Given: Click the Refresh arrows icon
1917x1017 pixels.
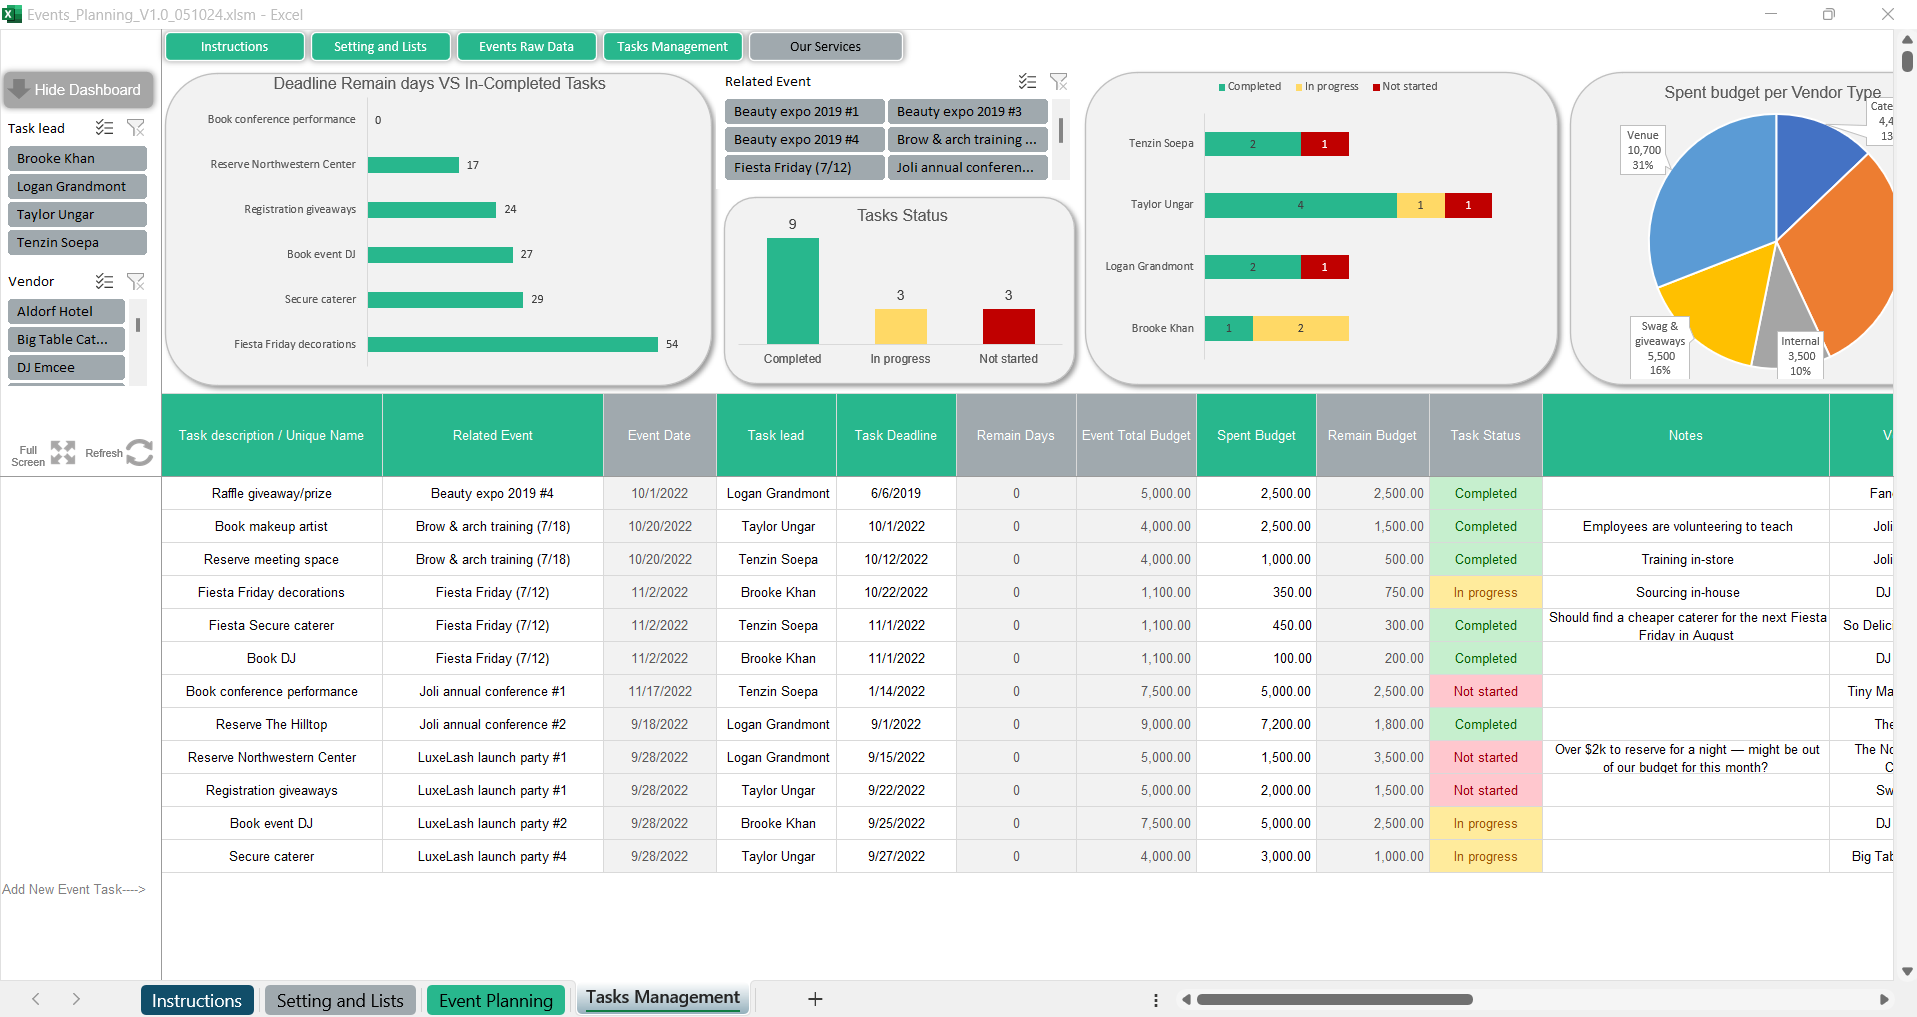Looking at the screenshot, I should (x=140, y=453).
